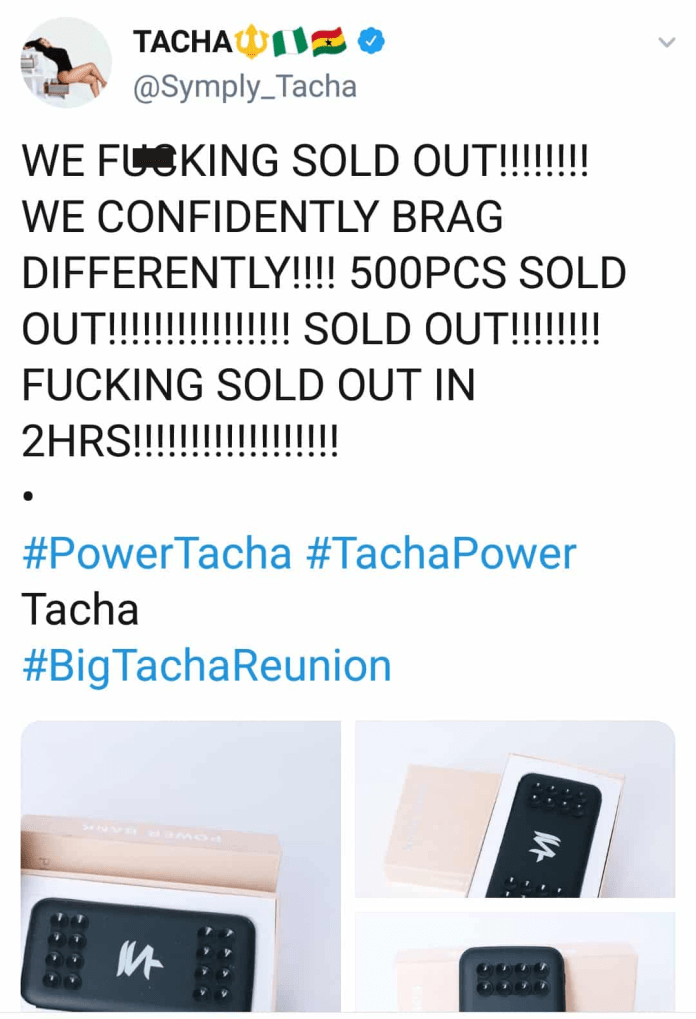Click the "2HRS" text line
This screenshot has height=1019, width=696.
pyautogui.click(x=180, y=440)
